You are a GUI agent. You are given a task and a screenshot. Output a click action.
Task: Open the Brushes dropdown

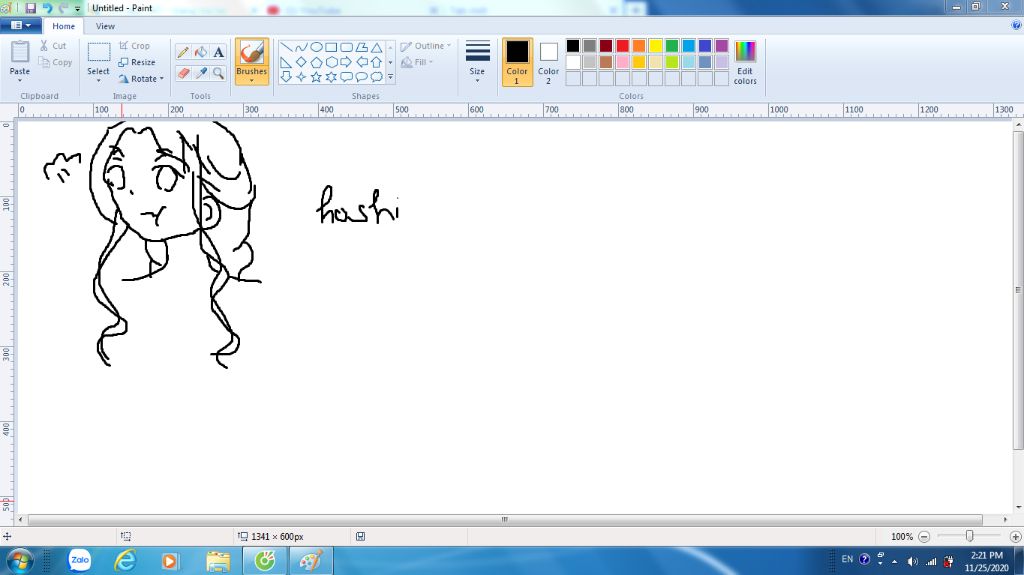point(251,62)
